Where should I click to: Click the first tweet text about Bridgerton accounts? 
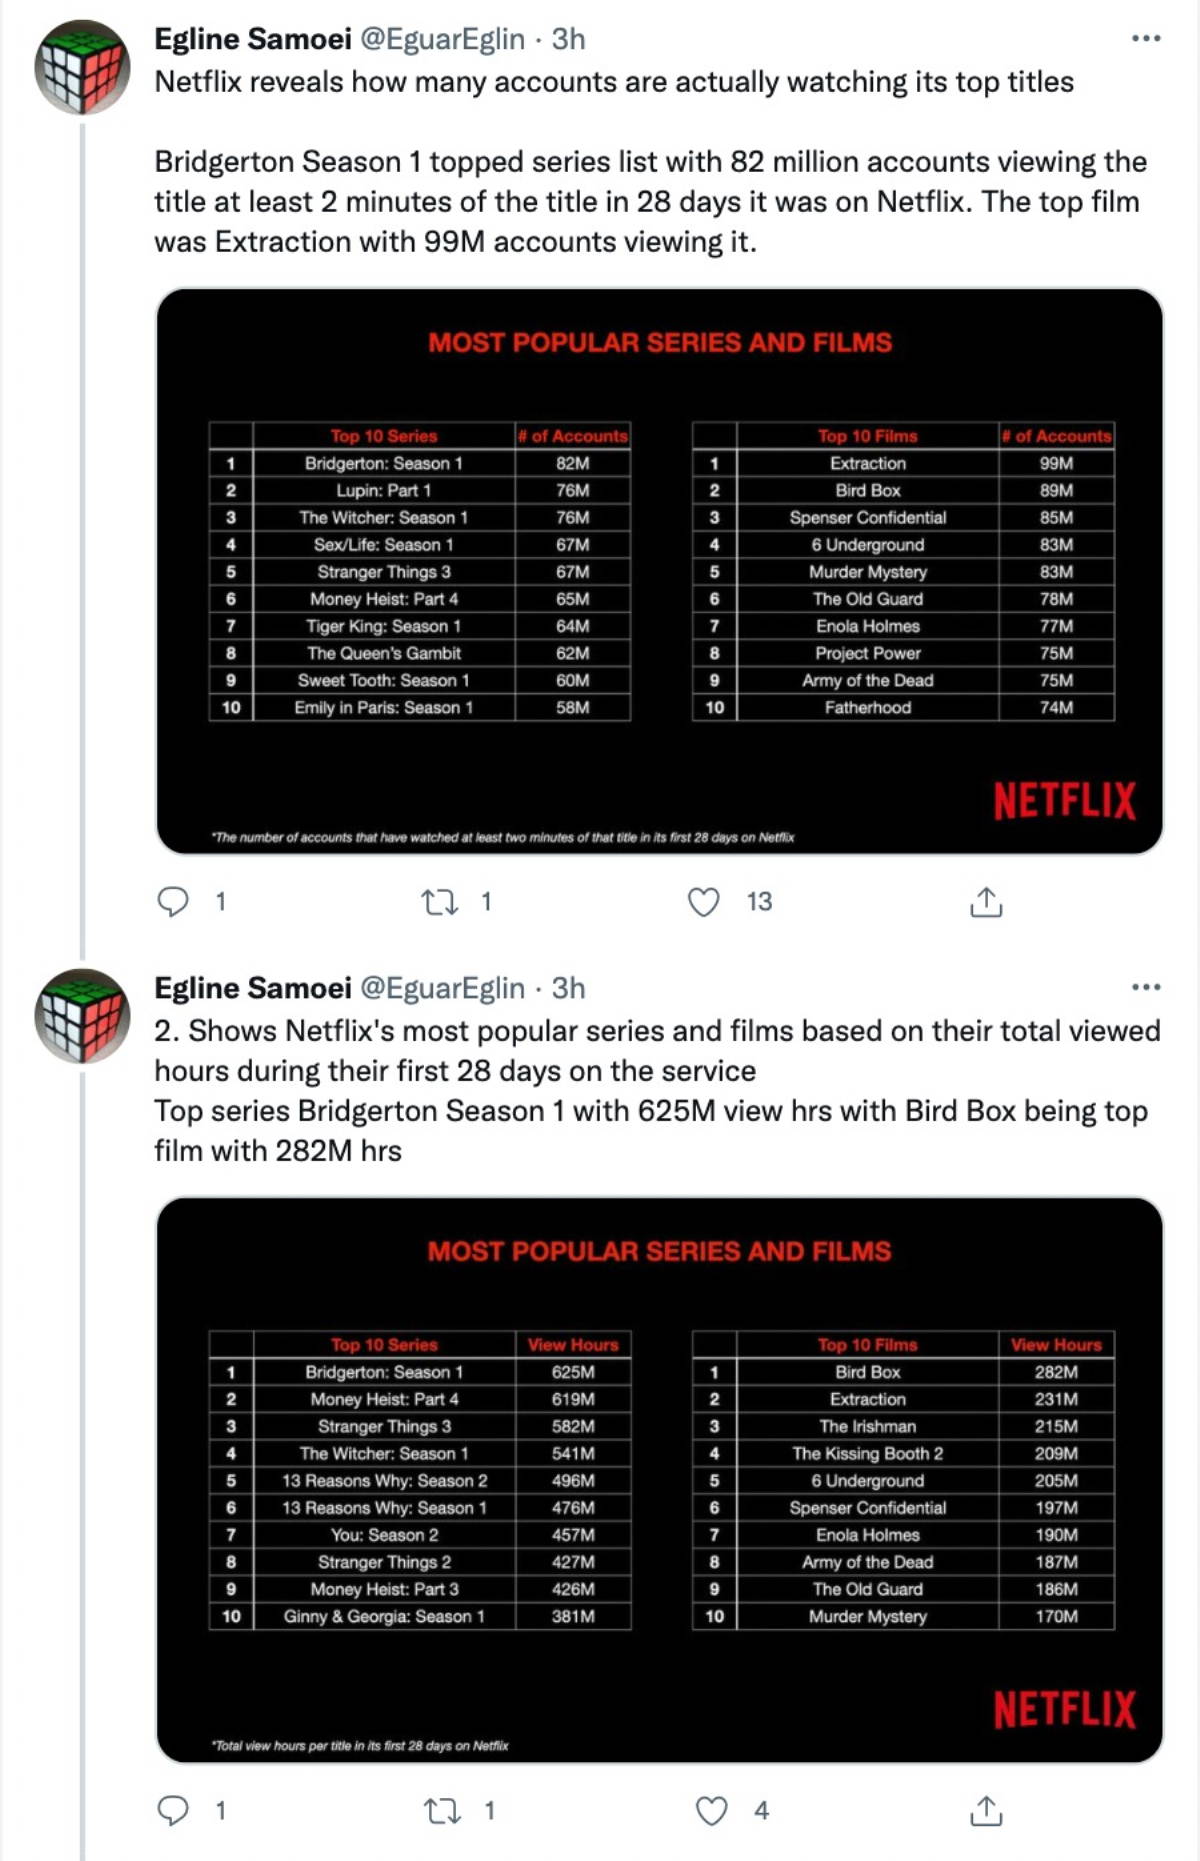(650, 201)
